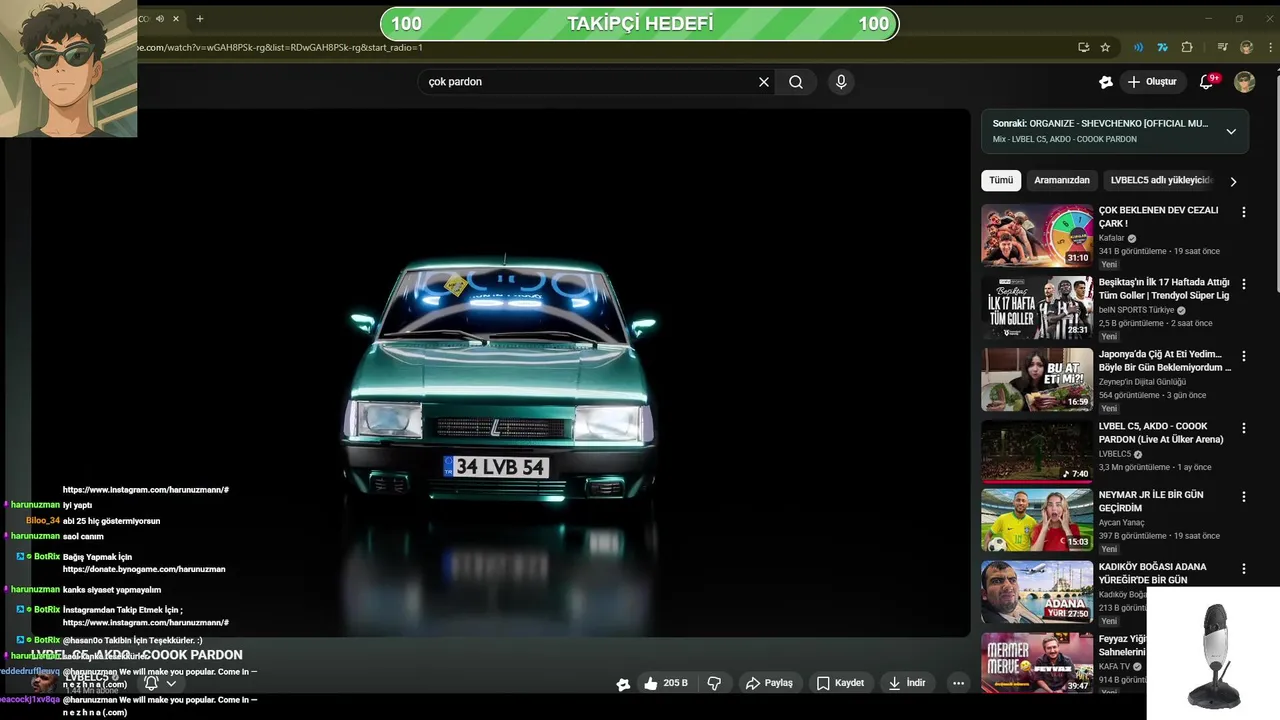This screenshot has width=1280, height=720.
Task: Click the blue sound waves extension icon
Action: coord(1138,47)
